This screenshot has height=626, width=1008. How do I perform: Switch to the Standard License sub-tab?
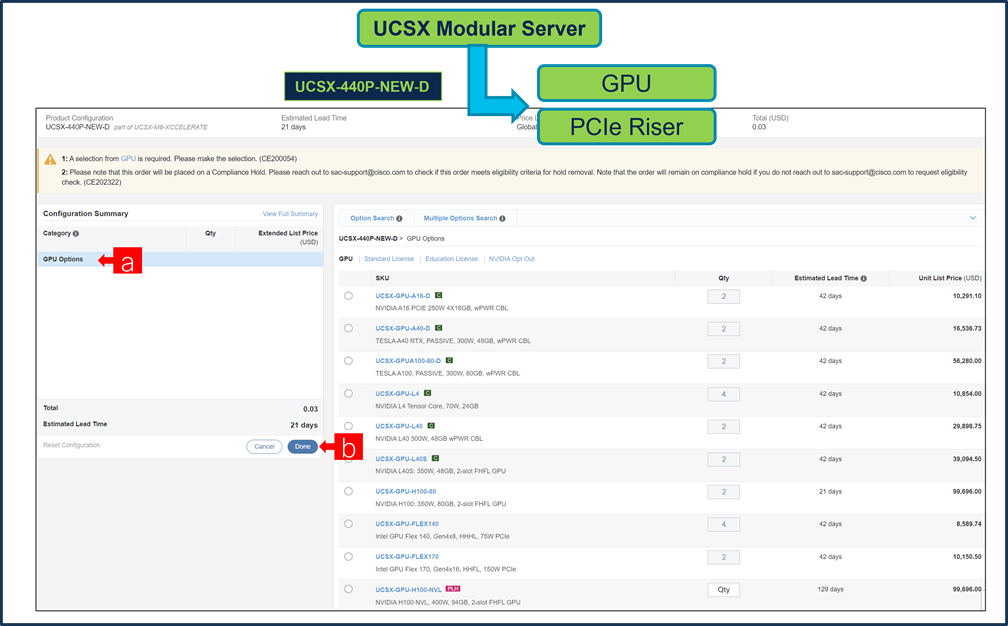(389, 259)
